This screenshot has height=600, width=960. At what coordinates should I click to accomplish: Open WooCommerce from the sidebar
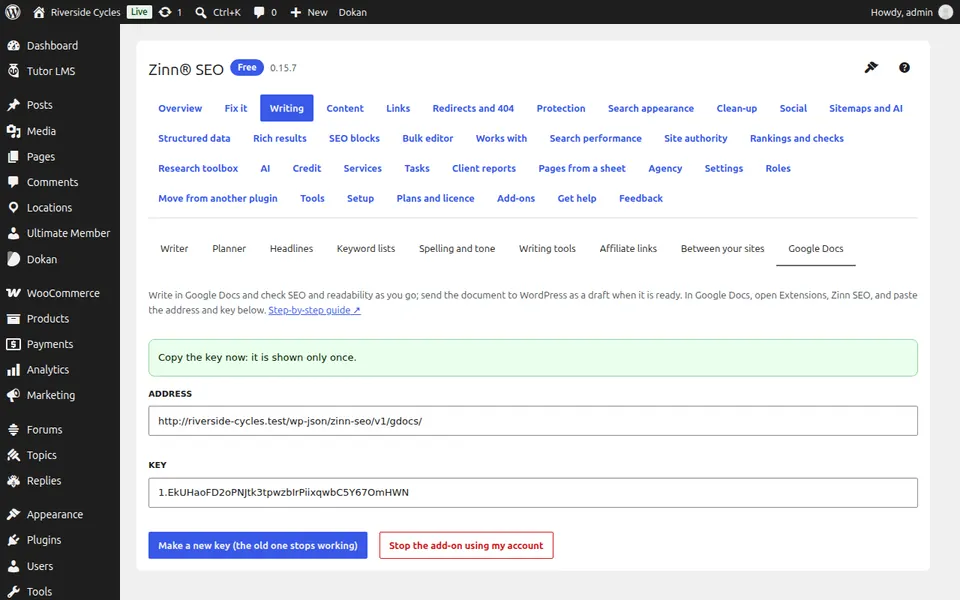[60, 293]
